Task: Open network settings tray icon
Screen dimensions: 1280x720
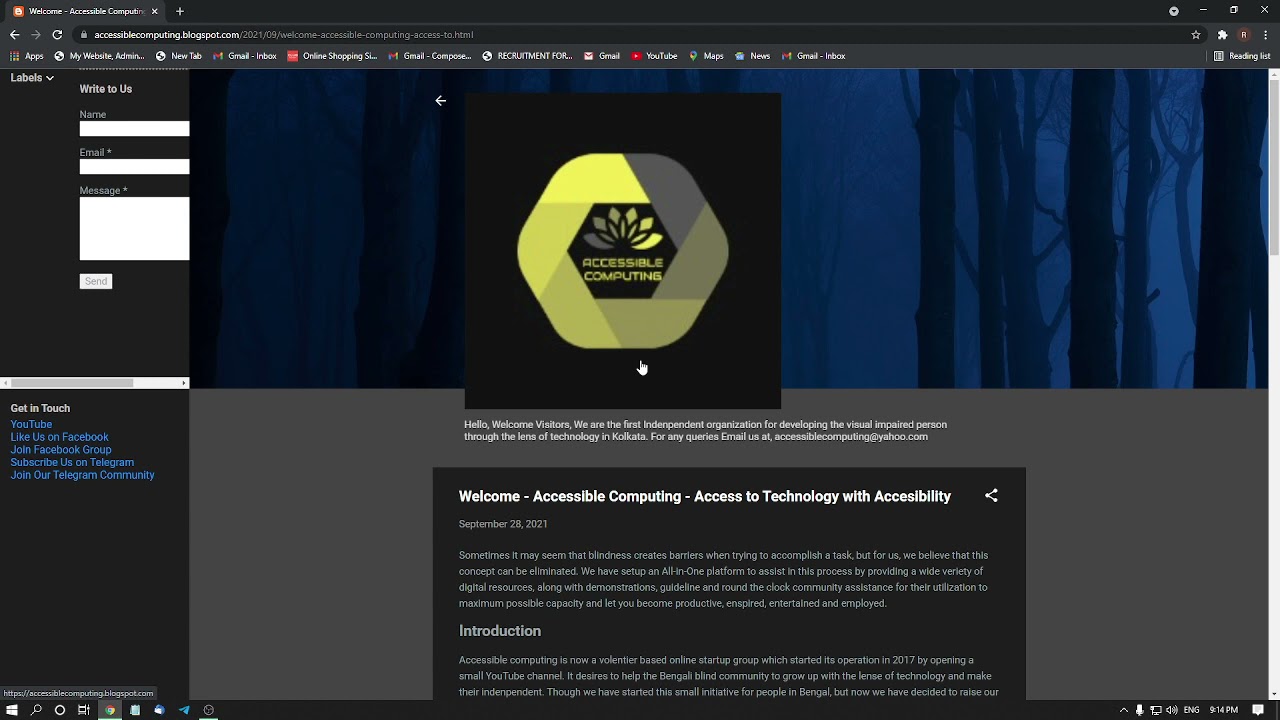Action: coord(1155,710)
